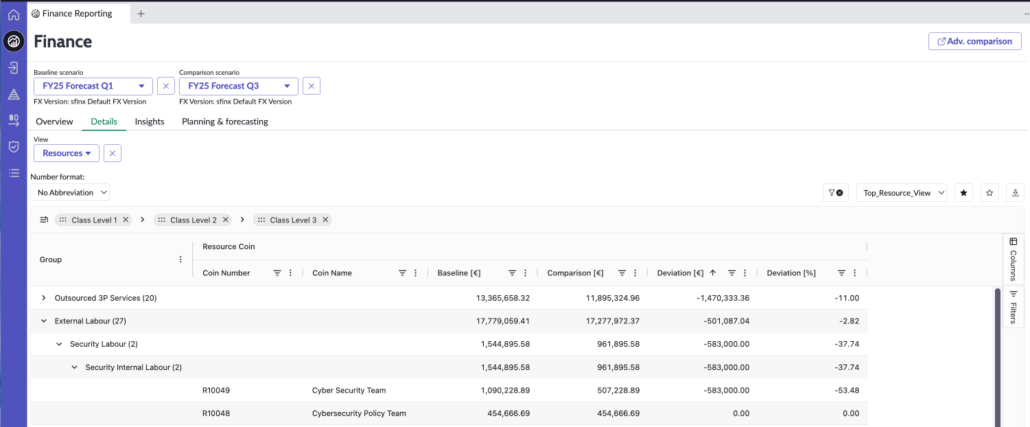Open the Baseline [€] column menu dots
Viewport: 1030px width, 427px height.
point(526,272)
